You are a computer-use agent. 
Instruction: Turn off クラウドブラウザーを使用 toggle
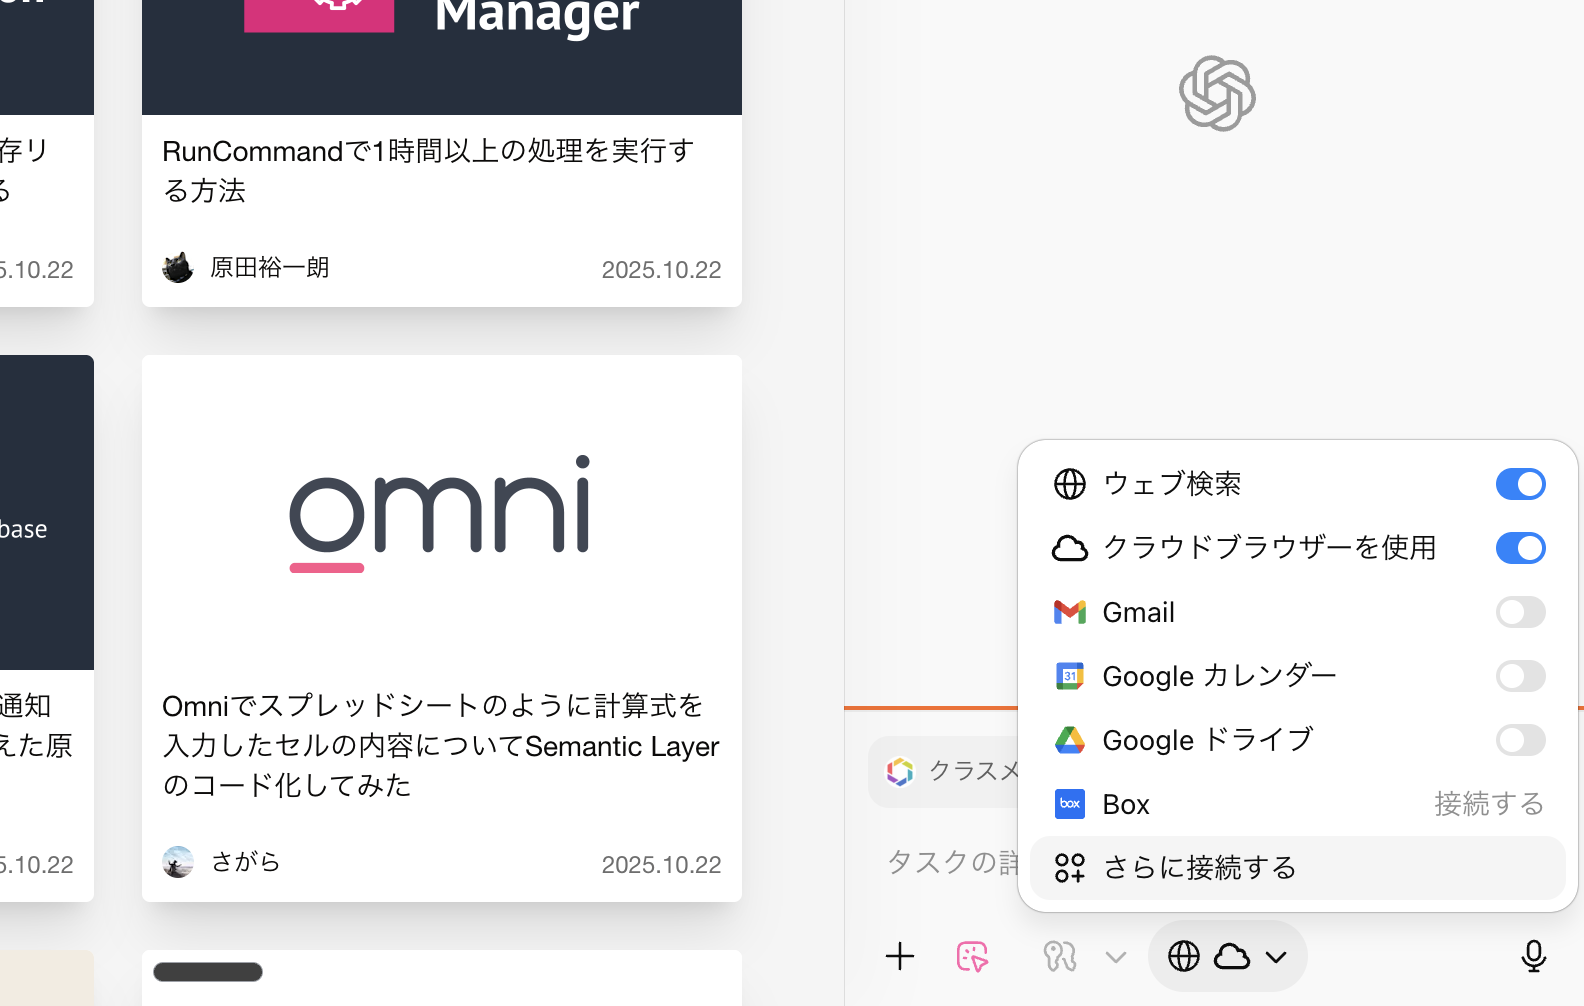(x=1520, y=548)
